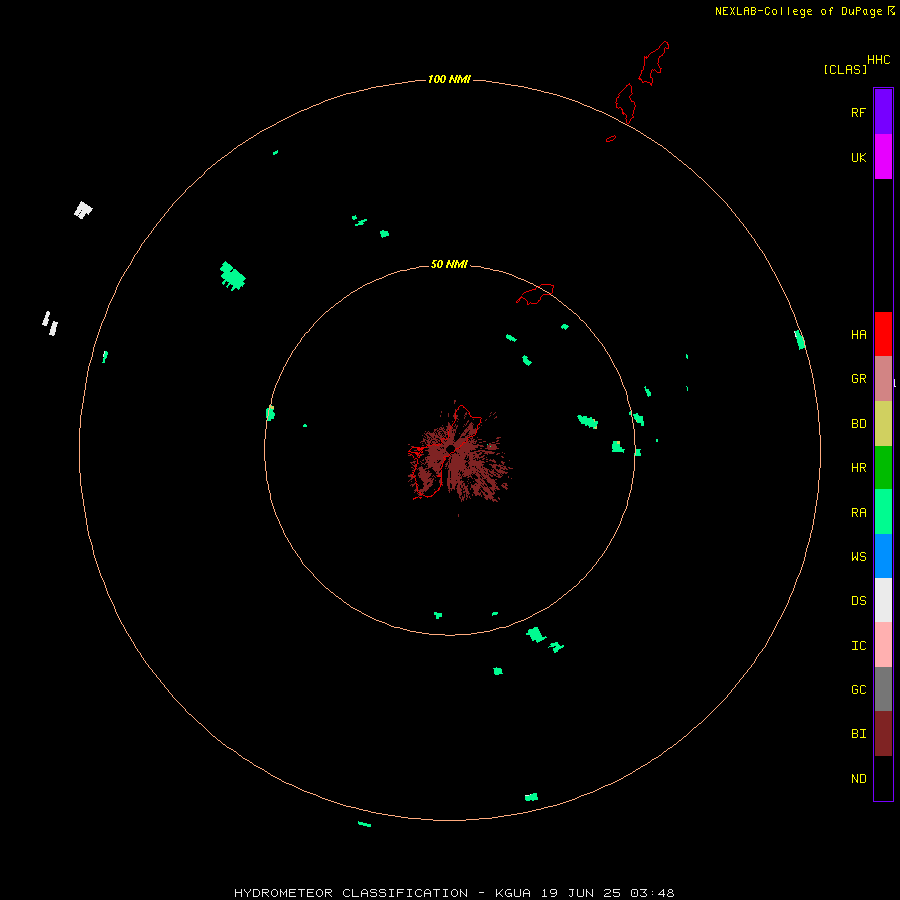The image size is (900, 900).
Task: Click the DS legend label
Action: pyautogui.click(x=858, y=601)
